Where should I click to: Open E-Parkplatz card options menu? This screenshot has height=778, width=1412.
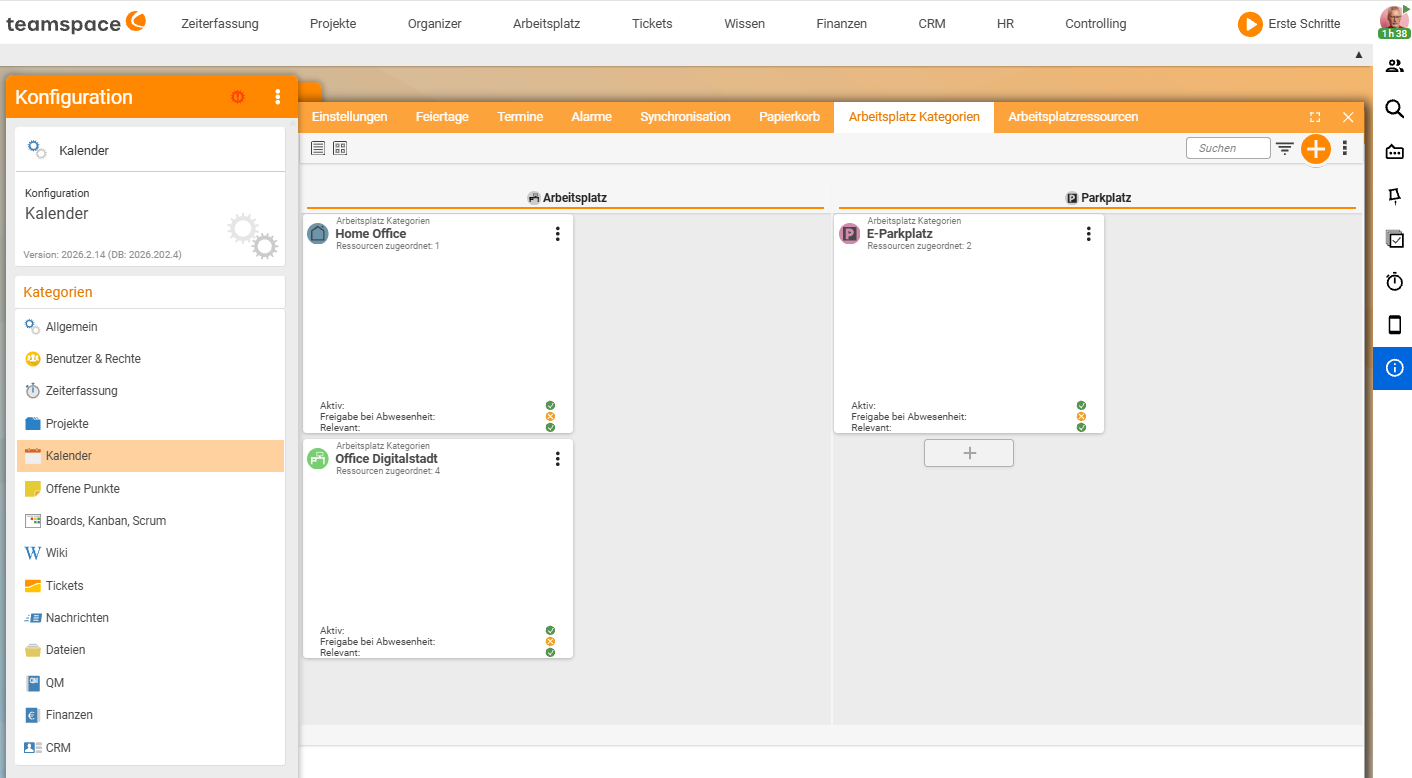(x=1089, y=234)
